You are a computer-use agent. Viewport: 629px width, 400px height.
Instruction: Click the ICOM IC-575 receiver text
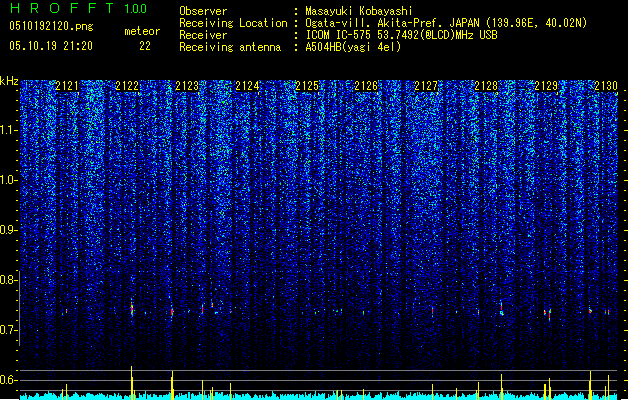tap(401, 35)
